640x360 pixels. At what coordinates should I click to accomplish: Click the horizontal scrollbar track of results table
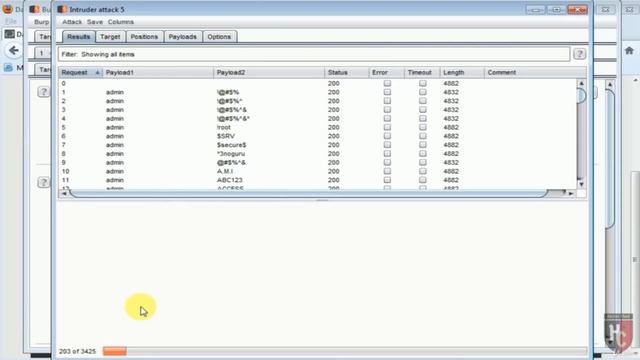pyautogui.click(x=308, y=193)
